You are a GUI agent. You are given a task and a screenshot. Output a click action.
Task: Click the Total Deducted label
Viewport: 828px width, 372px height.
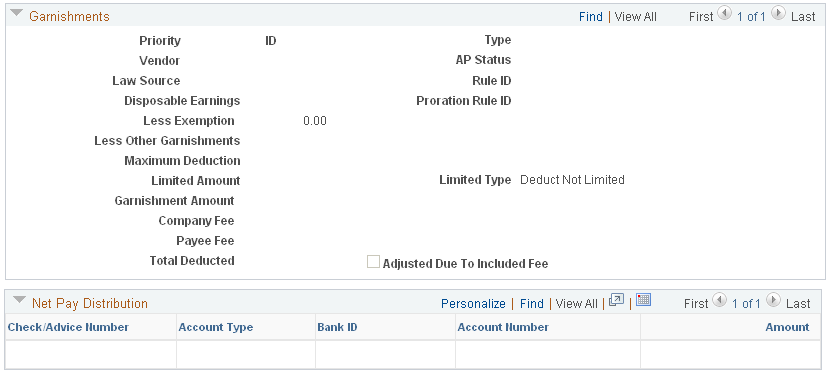pos(192,261)
